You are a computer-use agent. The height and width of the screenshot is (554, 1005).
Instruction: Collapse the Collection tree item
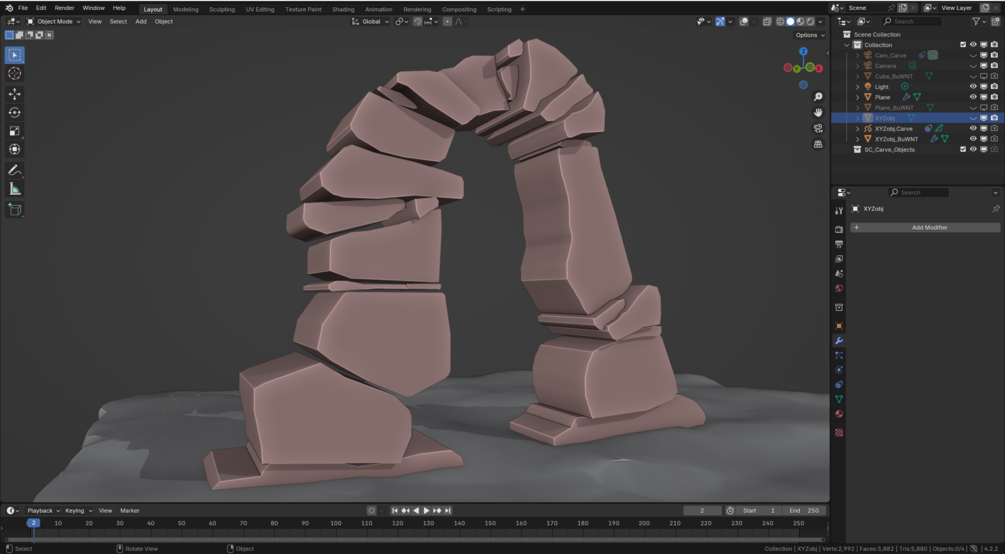(x=847, y=45)
